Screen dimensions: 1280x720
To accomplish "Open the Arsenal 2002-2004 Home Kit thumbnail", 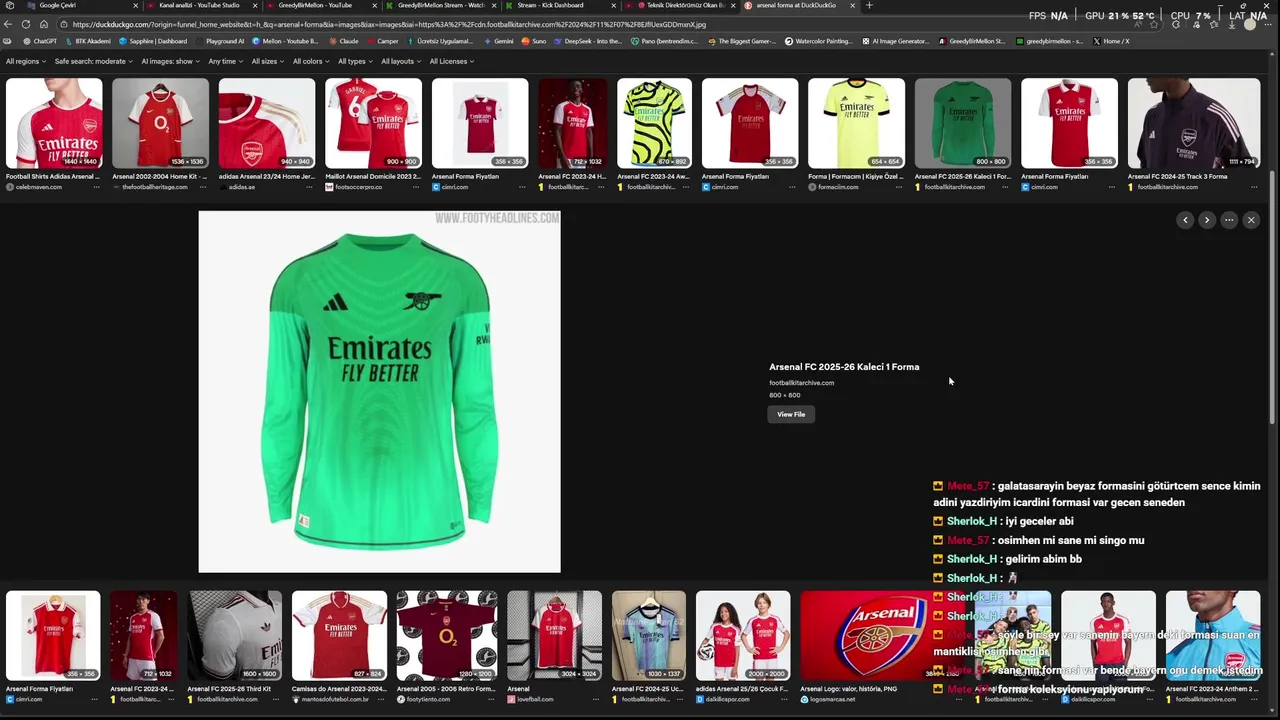I will click(x=161, y=124).
